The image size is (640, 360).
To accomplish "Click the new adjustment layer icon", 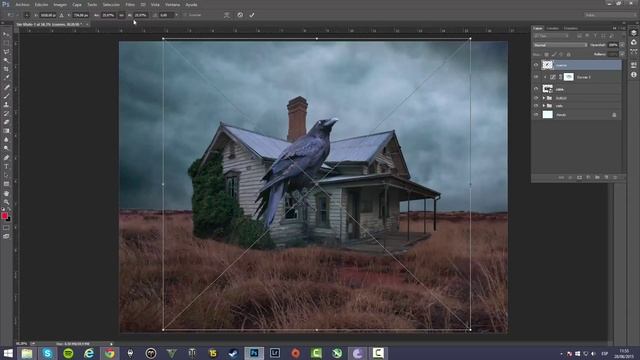I will click(x=588, y=178).
